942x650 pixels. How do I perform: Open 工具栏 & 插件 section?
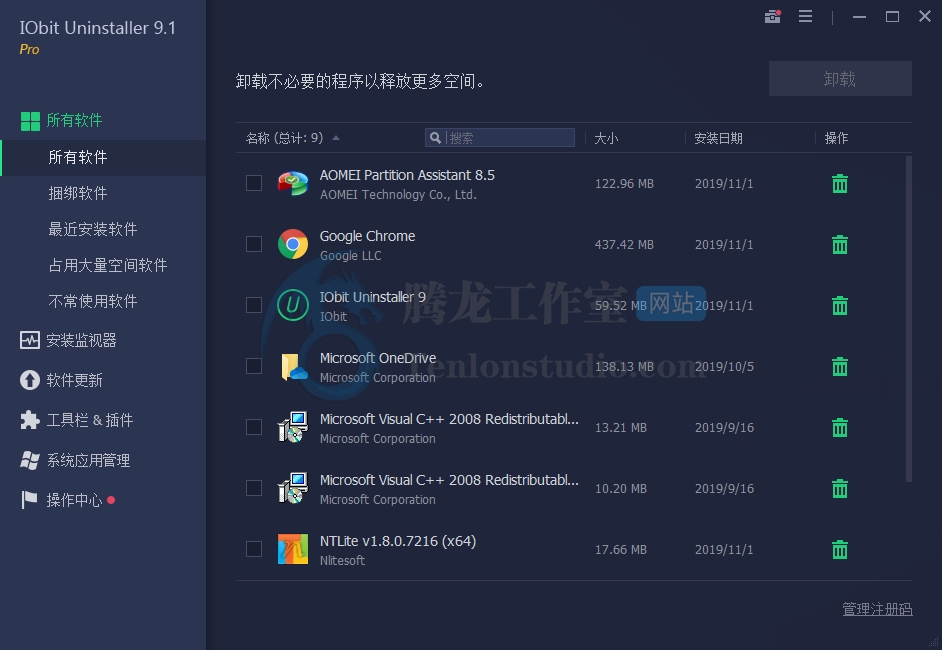click(x=90, y=420)
